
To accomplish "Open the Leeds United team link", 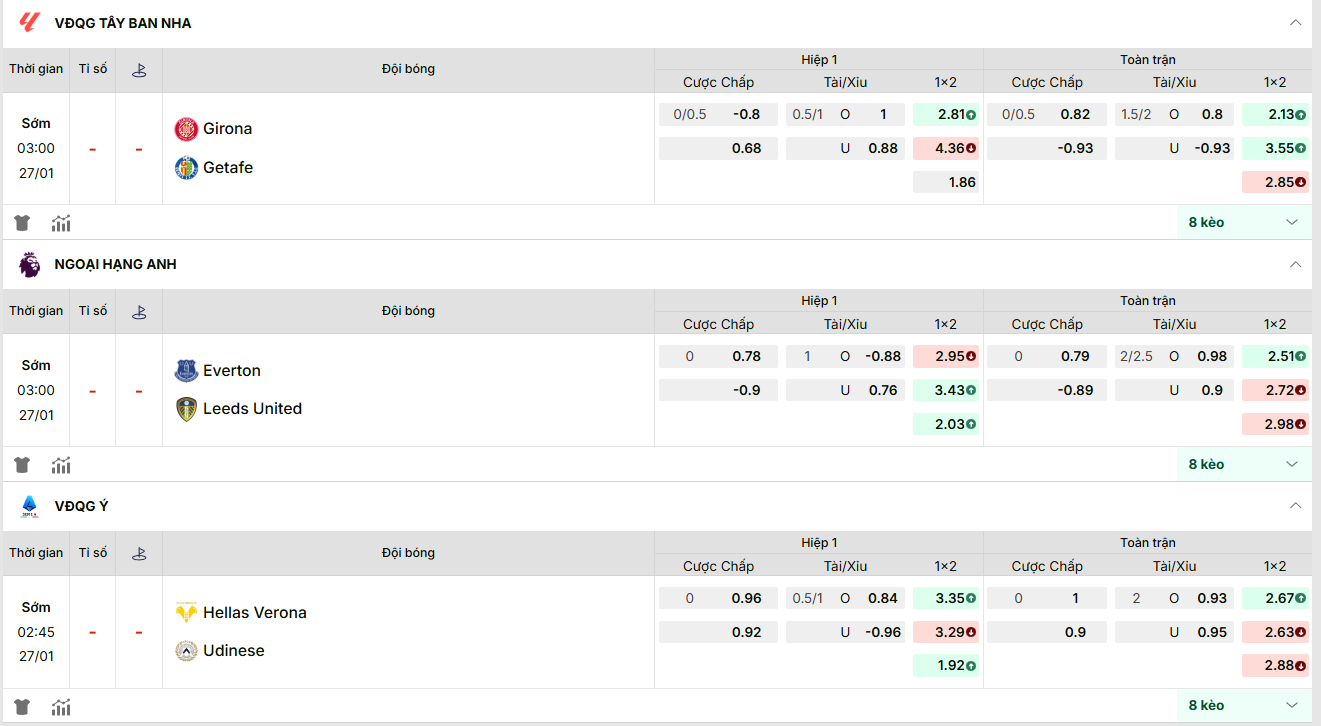I will click(252, 409).
